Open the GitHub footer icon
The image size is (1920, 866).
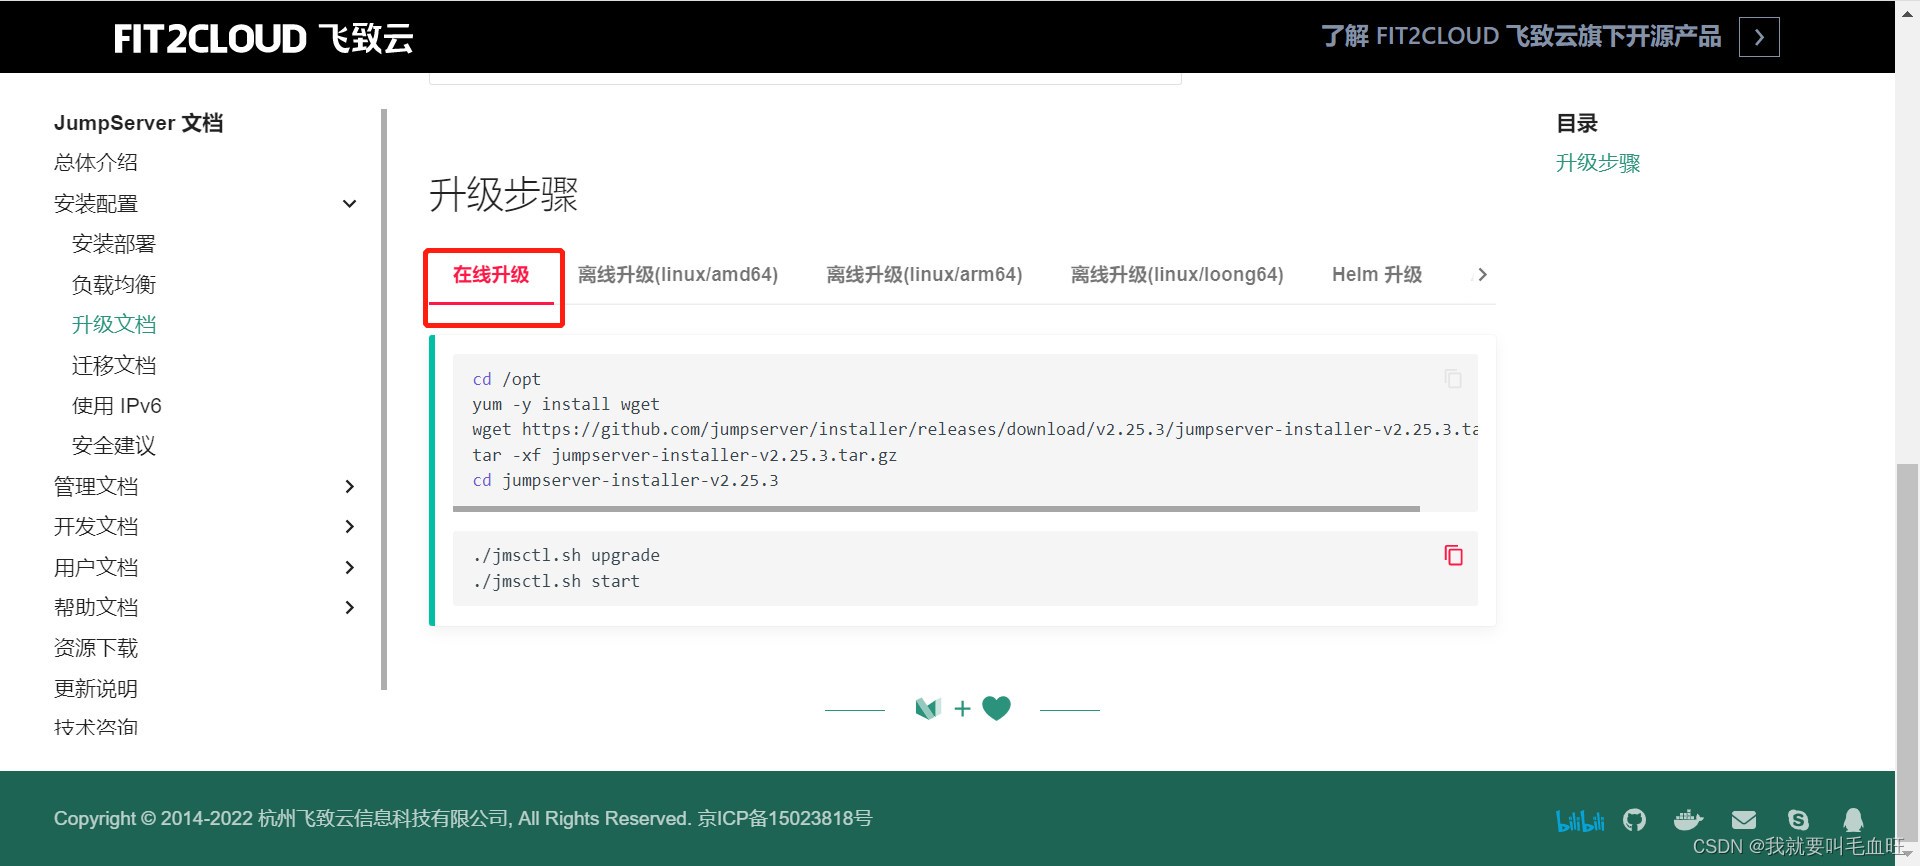pos(1634,820)
